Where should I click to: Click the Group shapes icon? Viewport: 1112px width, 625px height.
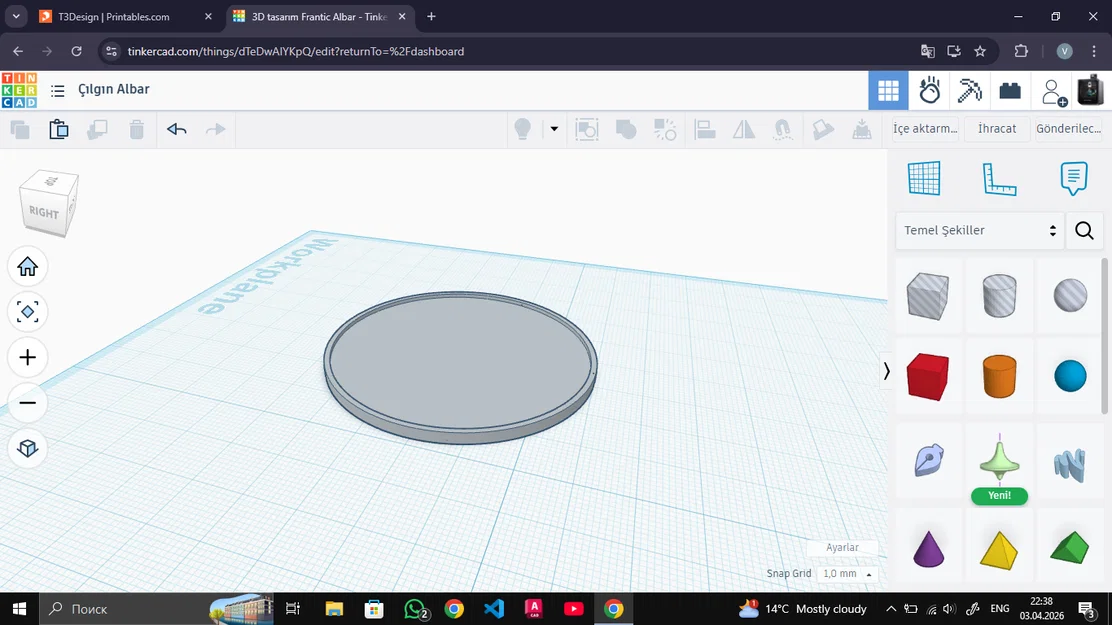(625, 129)
